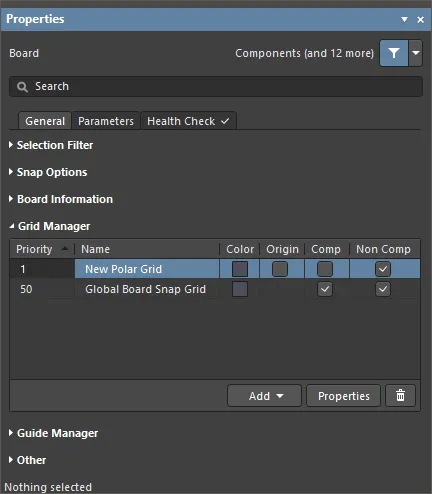The width and height of the screenshot is (432, 494).
Task: Close the Properties panel
Action: tap(421, 20)
